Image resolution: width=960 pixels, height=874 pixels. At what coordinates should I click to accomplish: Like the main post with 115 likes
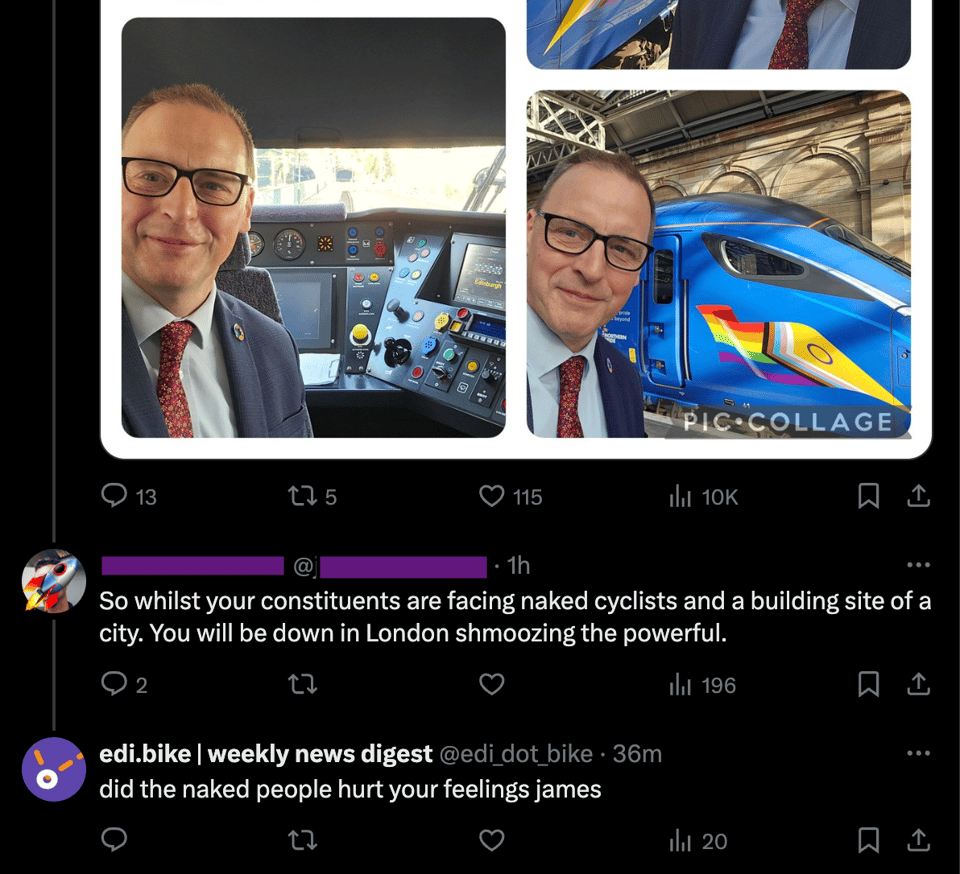[492, 496]
